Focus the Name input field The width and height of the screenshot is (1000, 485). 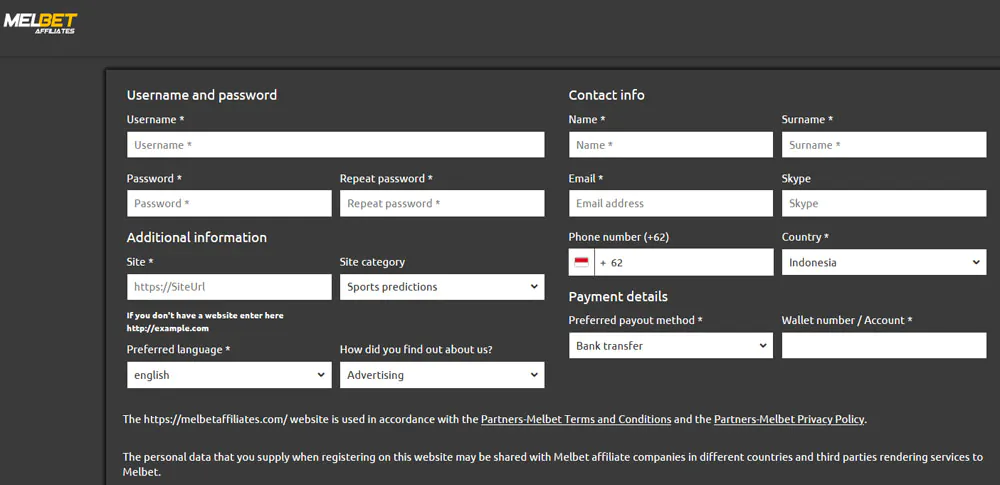(x=670, y=145)
